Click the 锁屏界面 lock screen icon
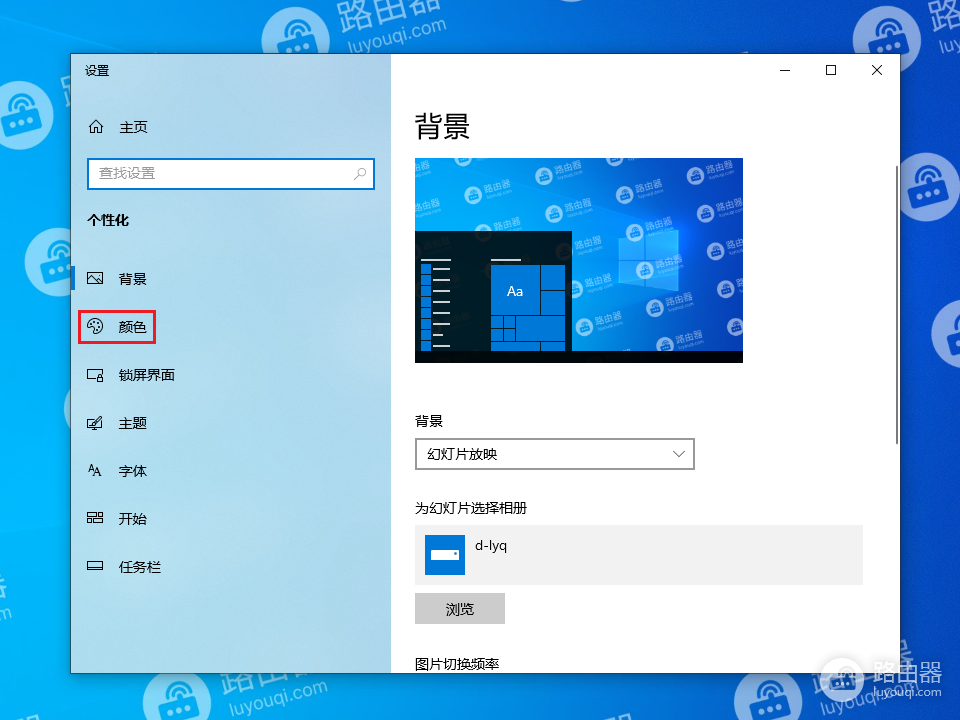Viewport: 960px width, 720px height. pos(95,375)
